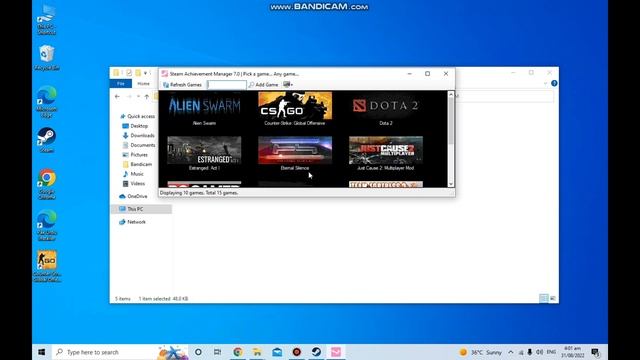The image size is (640, 360).
Task: Open Steam Achievement Manager from the taskbar
Action: (336, 352)
